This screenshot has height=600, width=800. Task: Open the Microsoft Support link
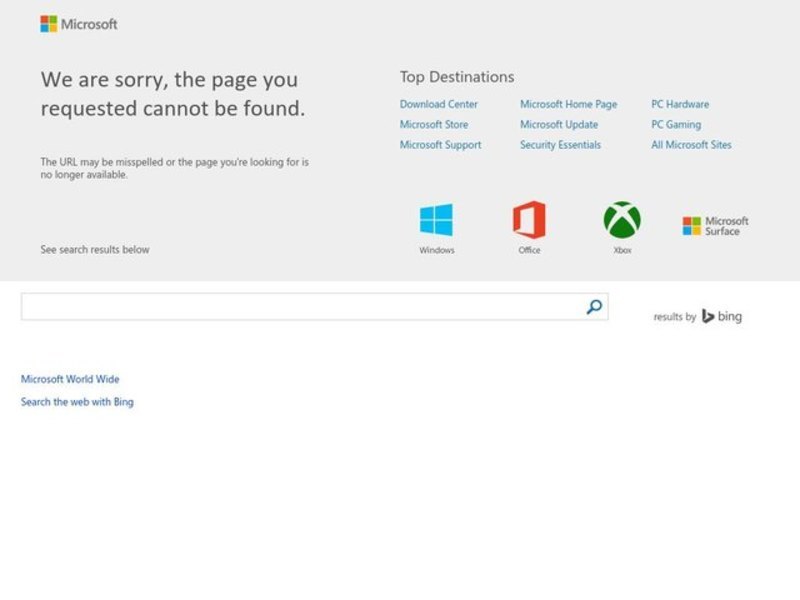[440, 145]
